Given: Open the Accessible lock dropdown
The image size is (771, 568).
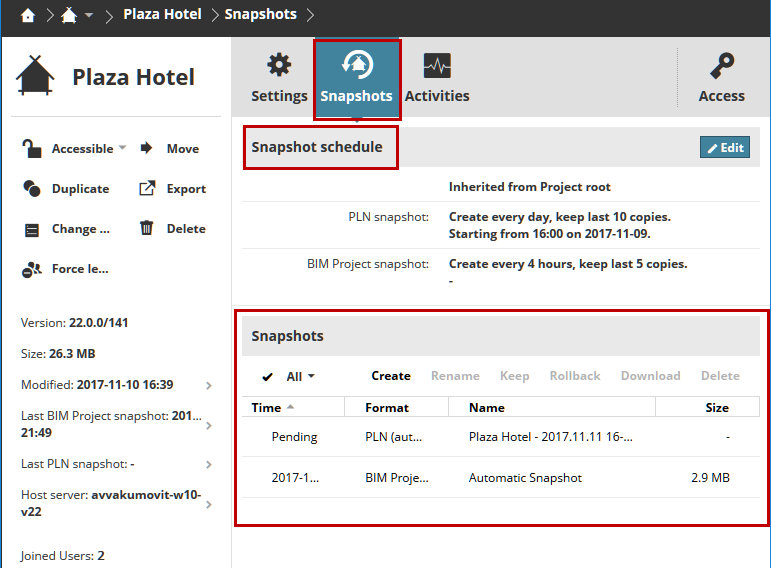Looking at the screenshot, I should click(122, 148).
